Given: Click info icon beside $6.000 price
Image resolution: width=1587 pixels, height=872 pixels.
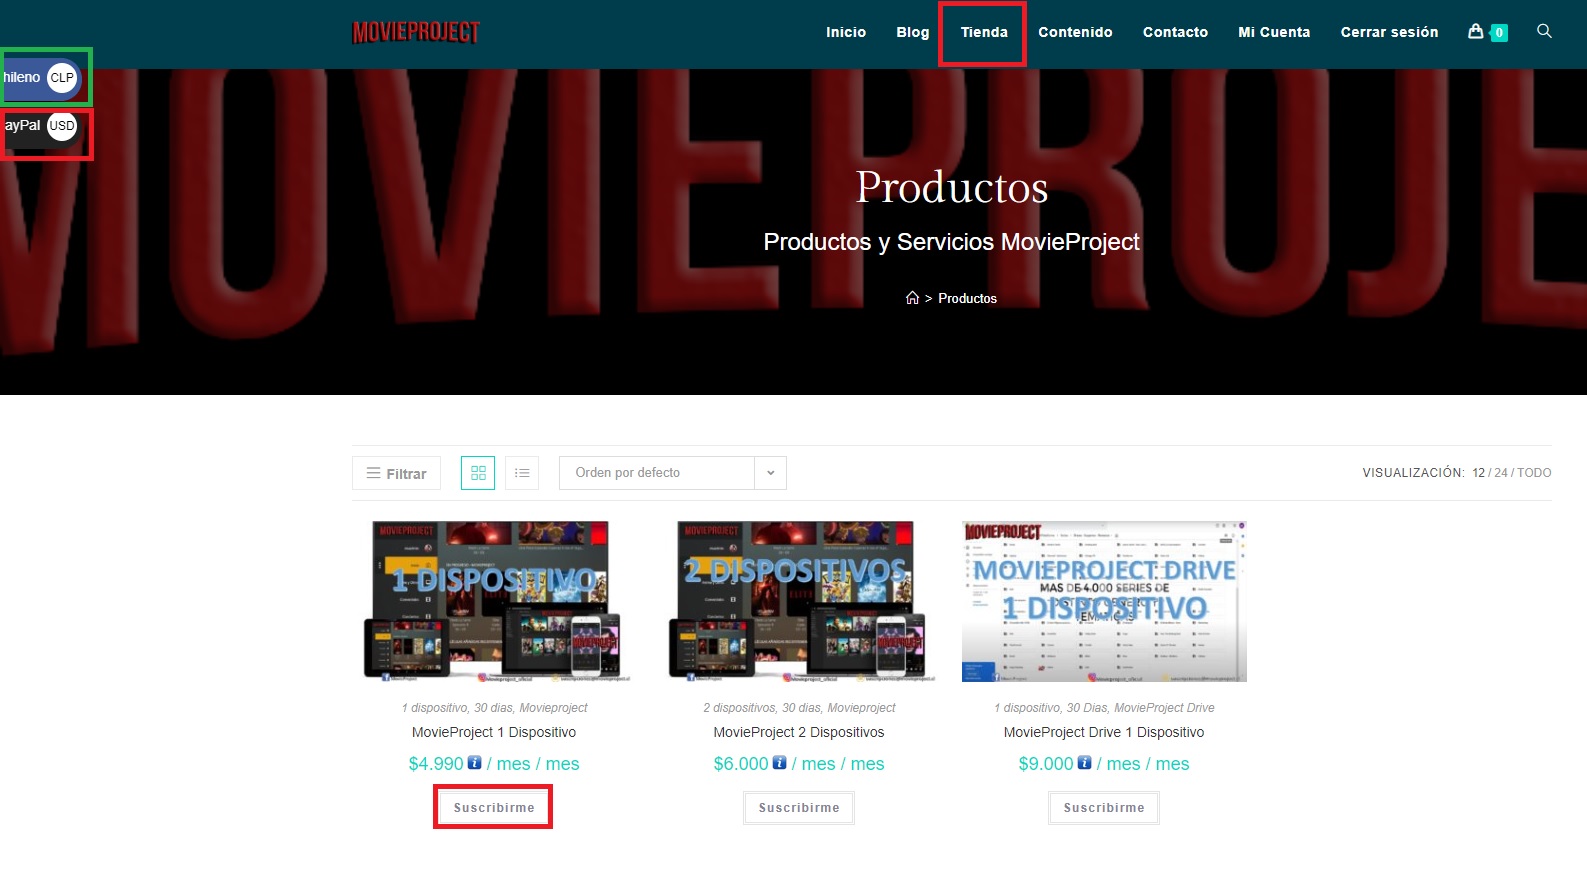Looking at the screenshot, I should (780, 763).
